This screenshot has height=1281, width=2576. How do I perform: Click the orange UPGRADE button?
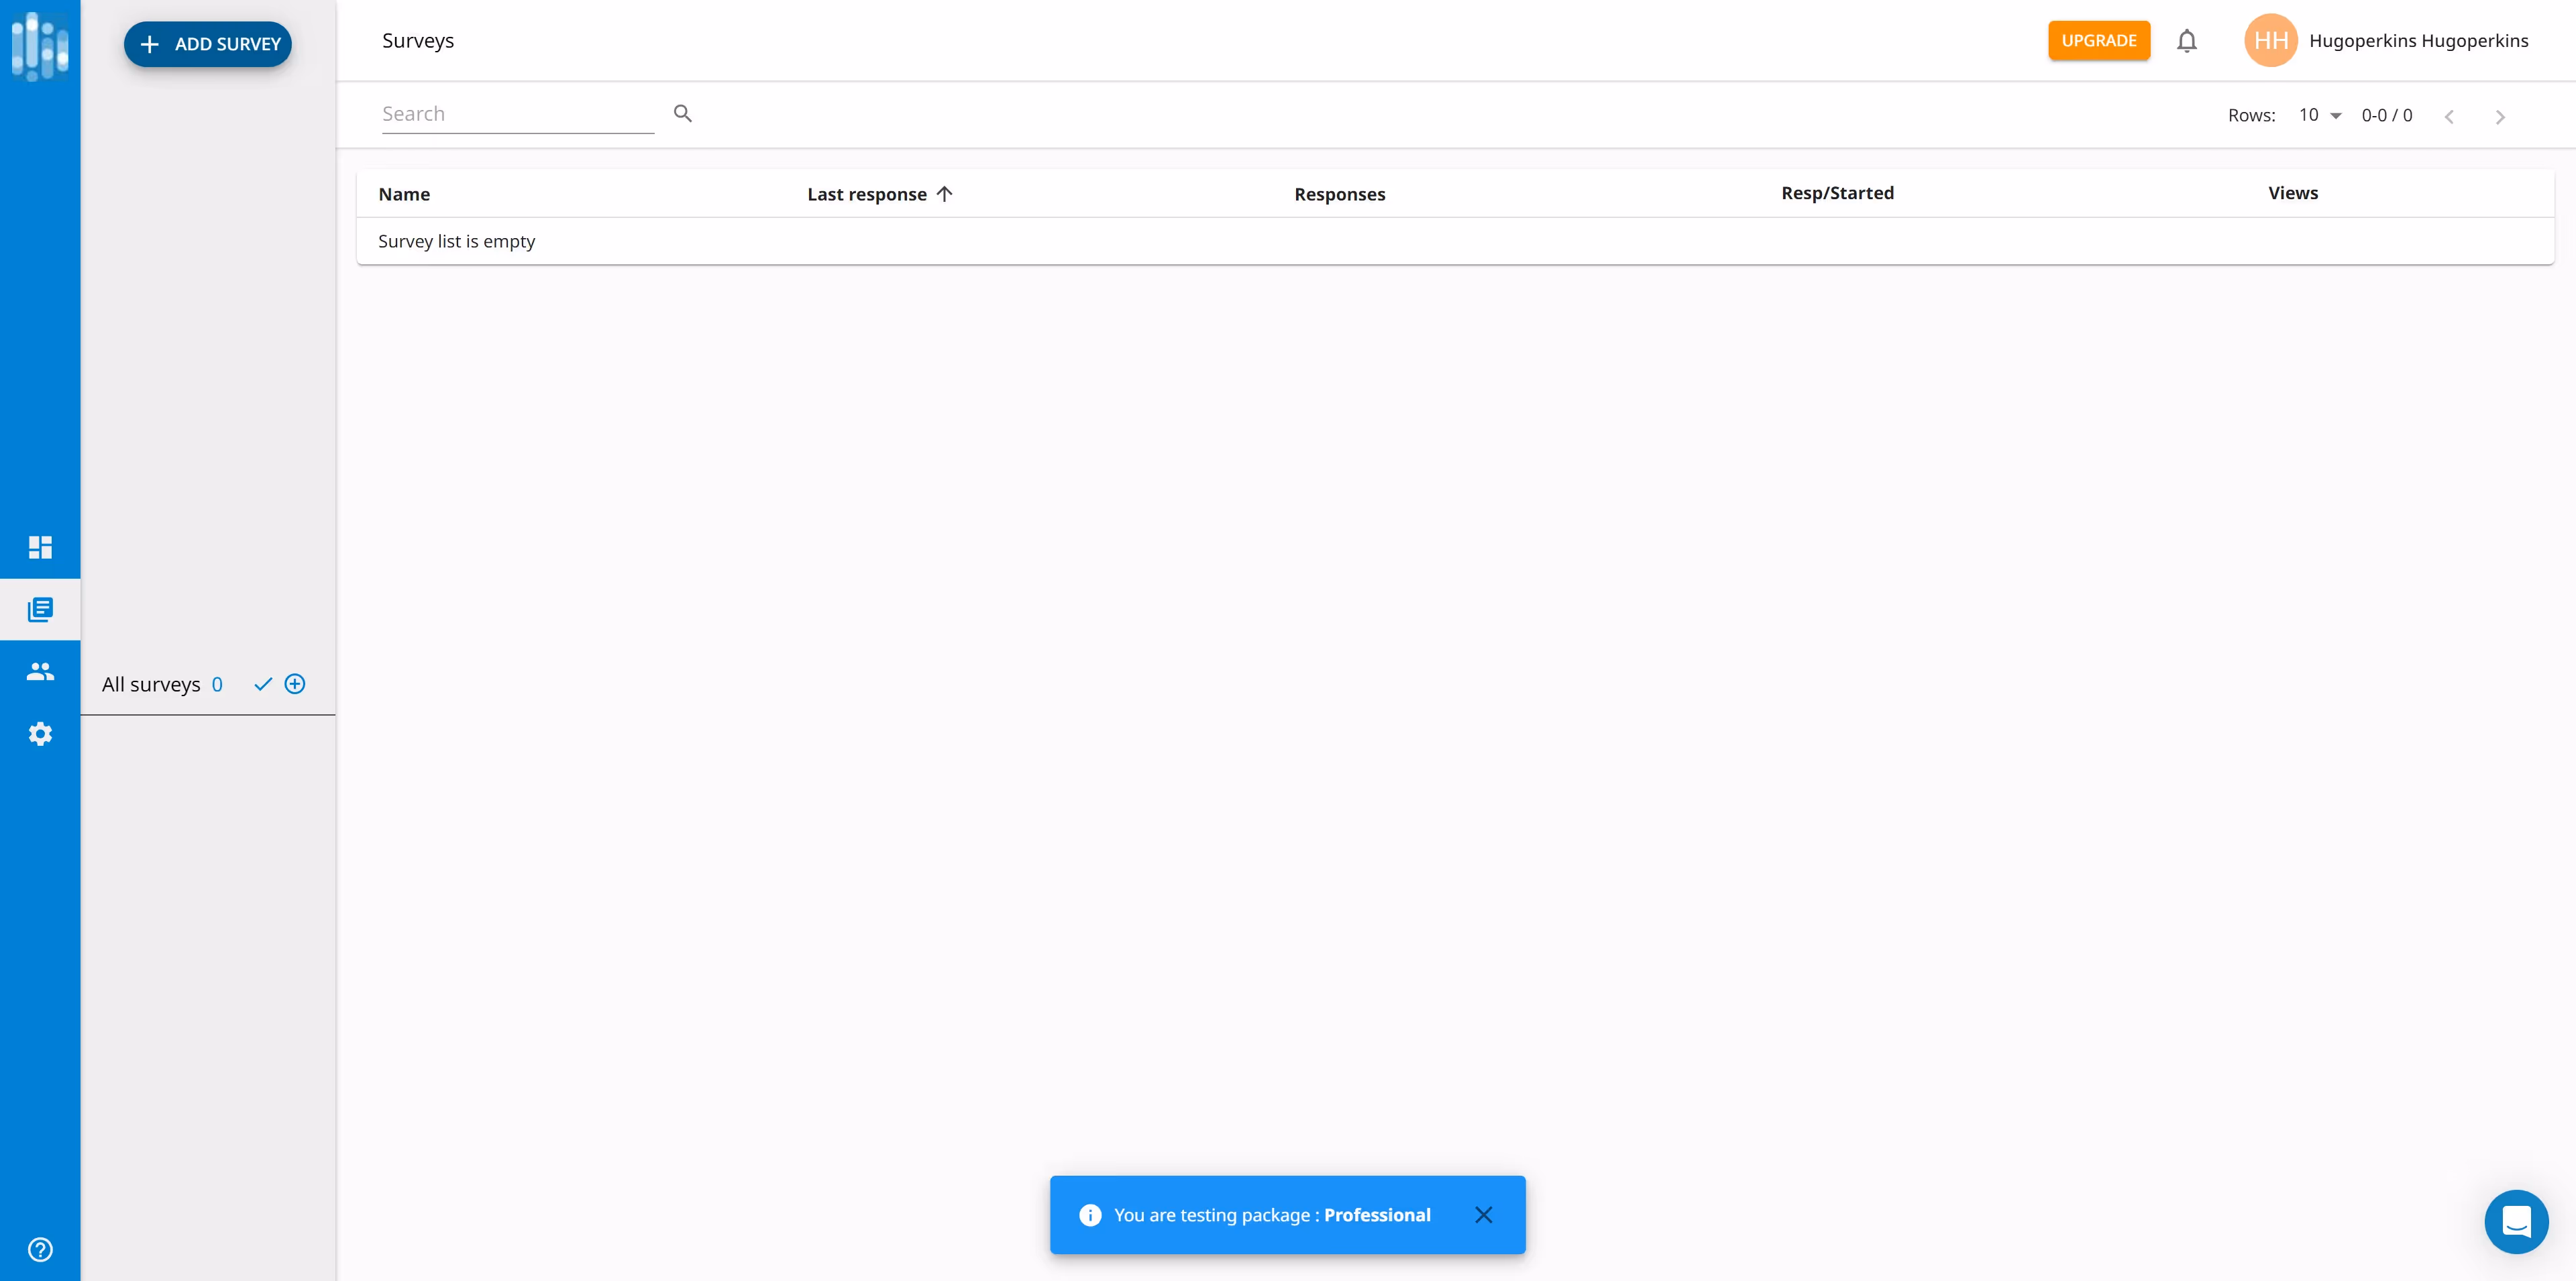tap(2098, 41)
